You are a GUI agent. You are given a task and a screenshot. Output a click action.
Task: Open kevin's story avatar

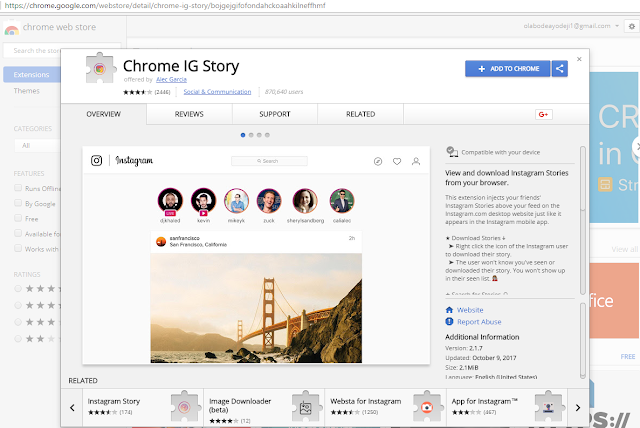203,200
